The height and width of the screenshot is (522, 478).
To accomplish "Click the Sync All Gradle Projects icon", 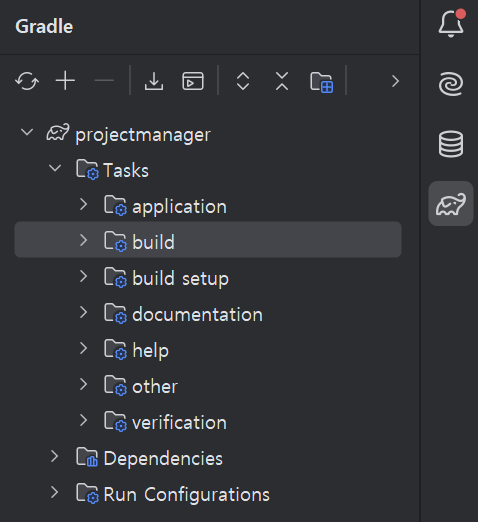I will (27, 81).
